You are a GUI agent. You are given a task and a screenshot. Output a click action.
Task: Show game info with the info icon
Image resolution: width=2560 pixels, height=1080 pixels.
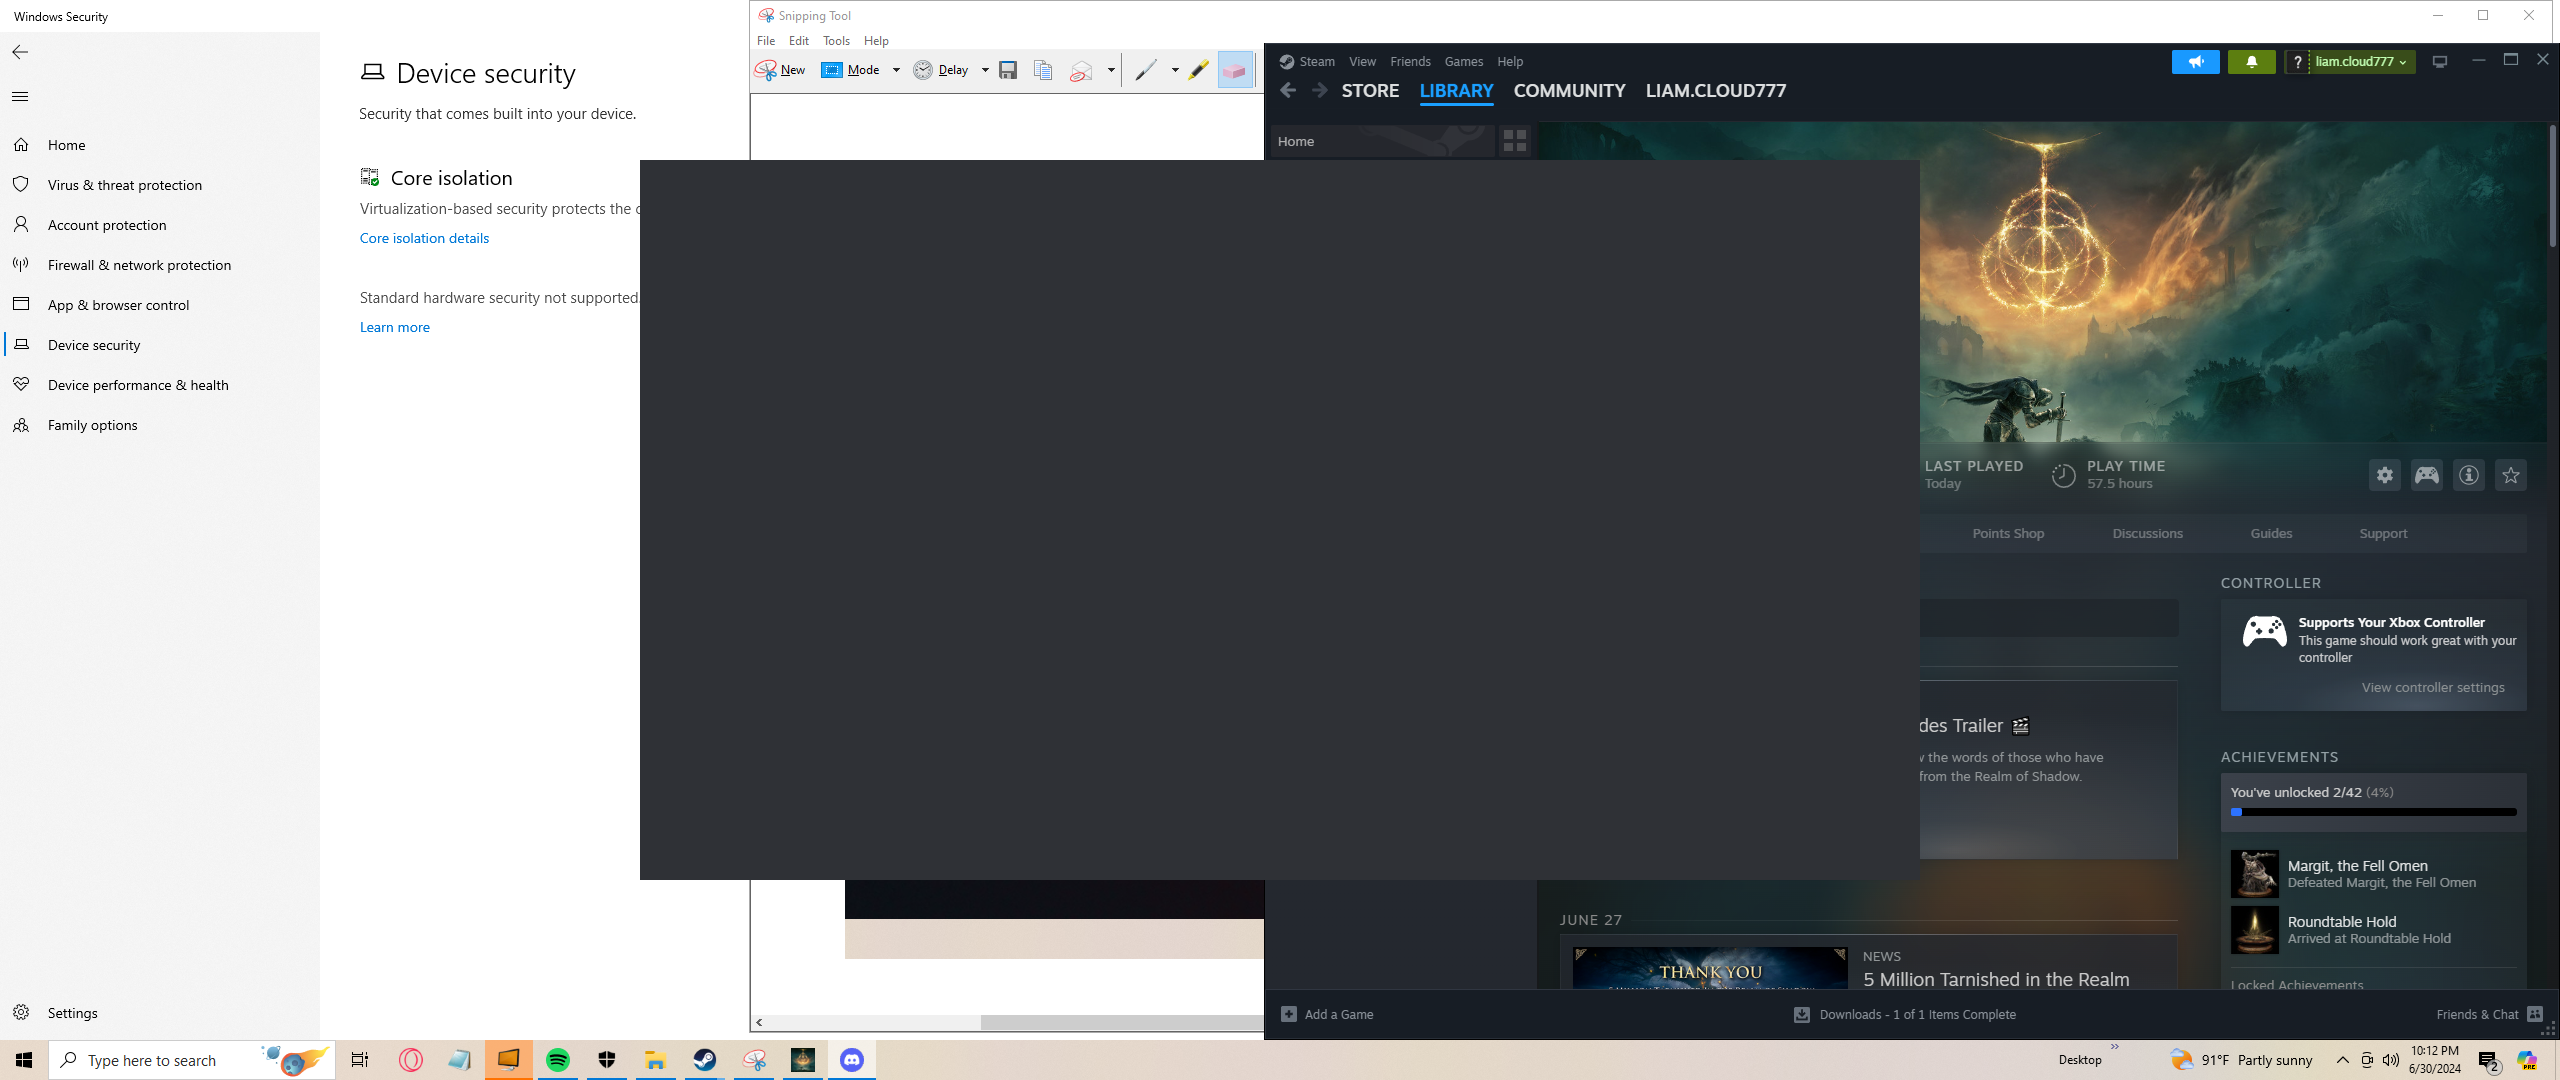(2469, 475)
